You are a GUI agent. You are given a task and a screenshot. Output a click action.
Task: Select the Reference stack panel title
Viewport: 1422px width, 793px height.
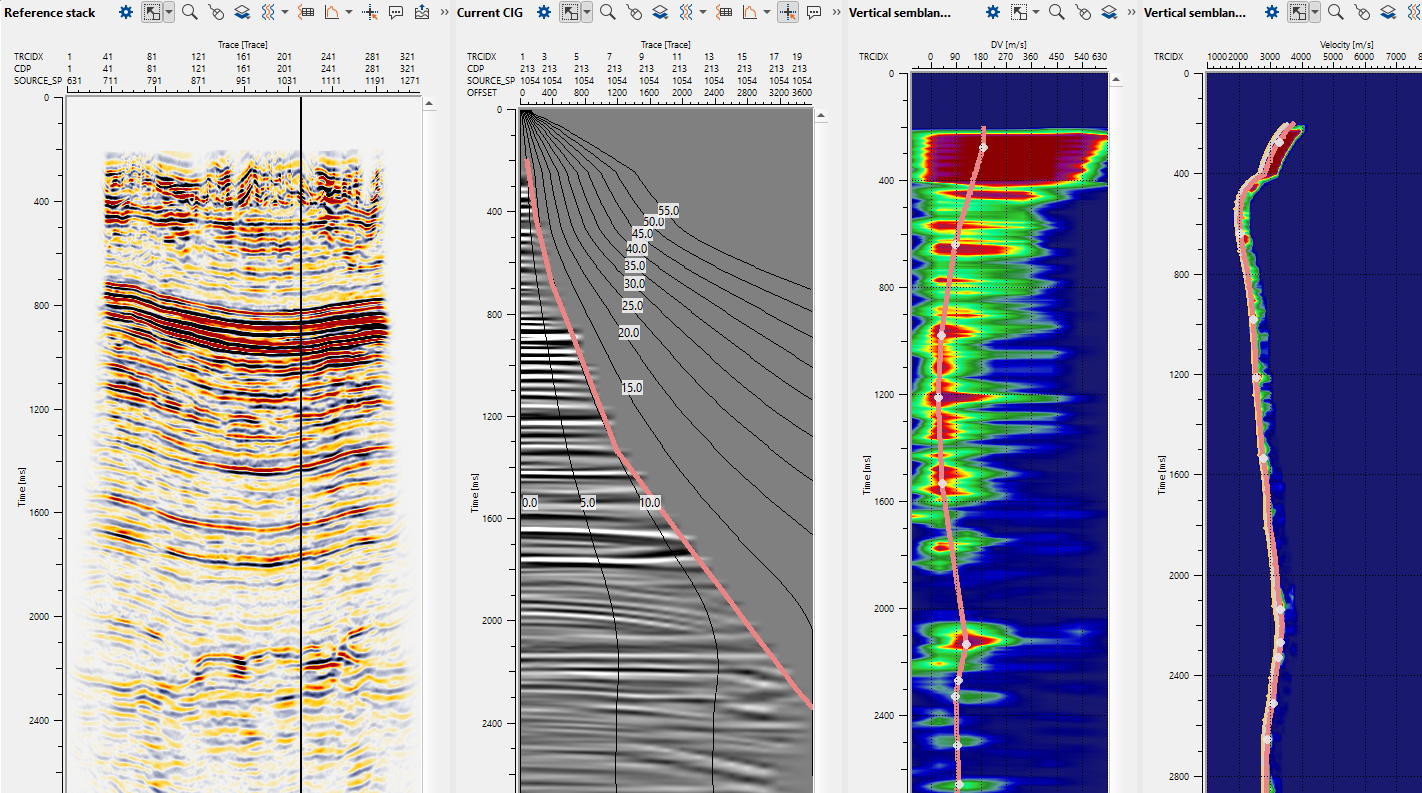[x=50, y=13]
